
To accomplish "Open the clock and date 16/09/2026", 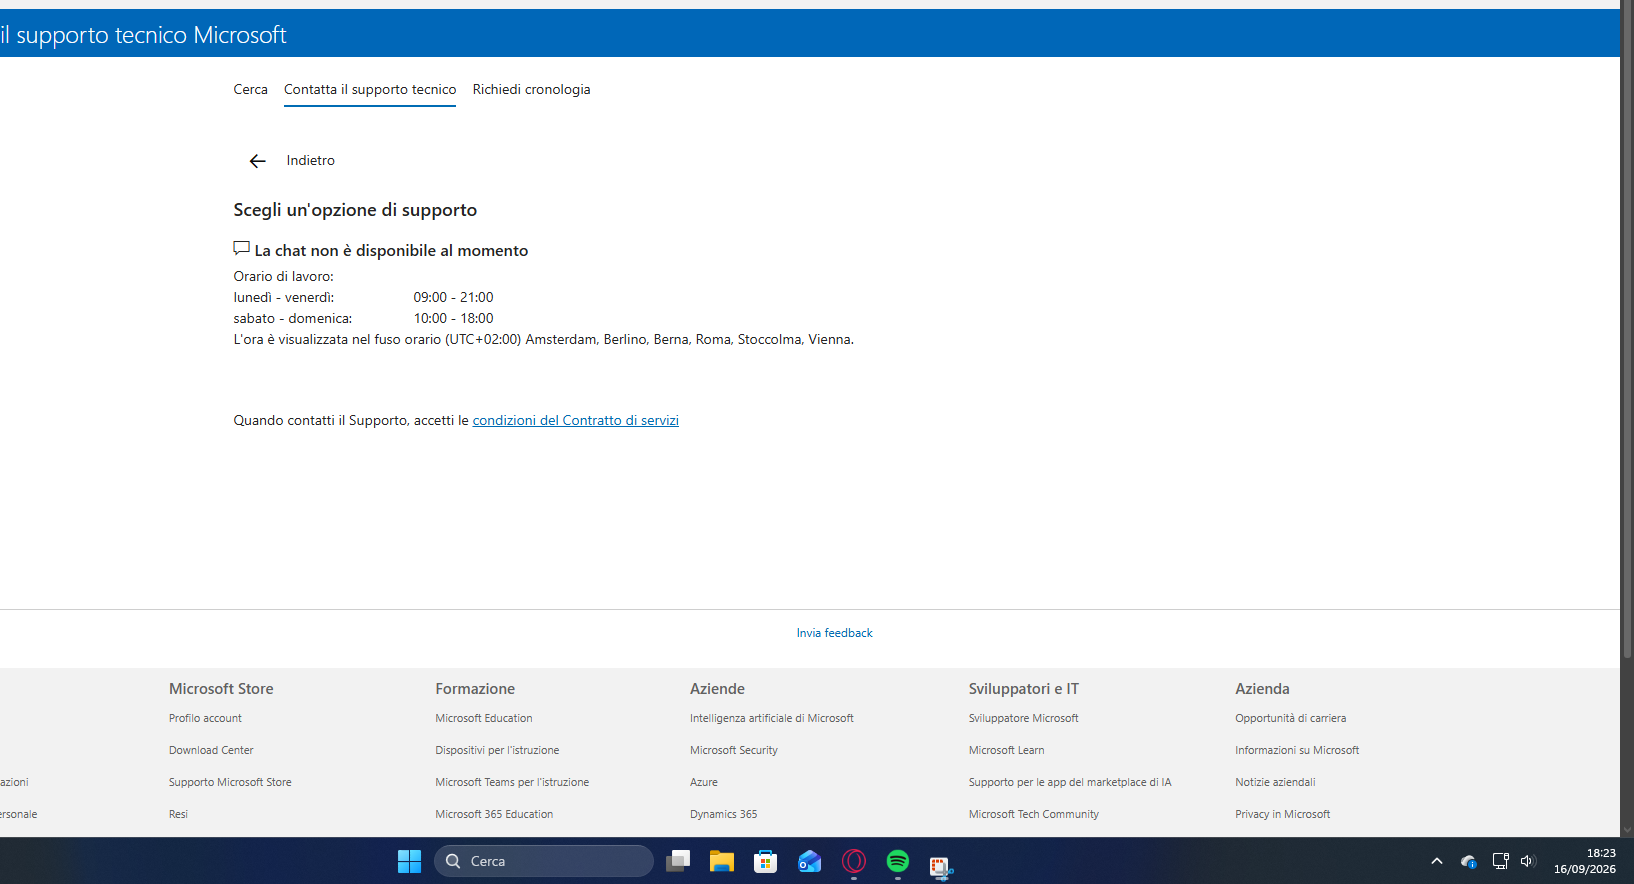I will [x=1585, y=861].
